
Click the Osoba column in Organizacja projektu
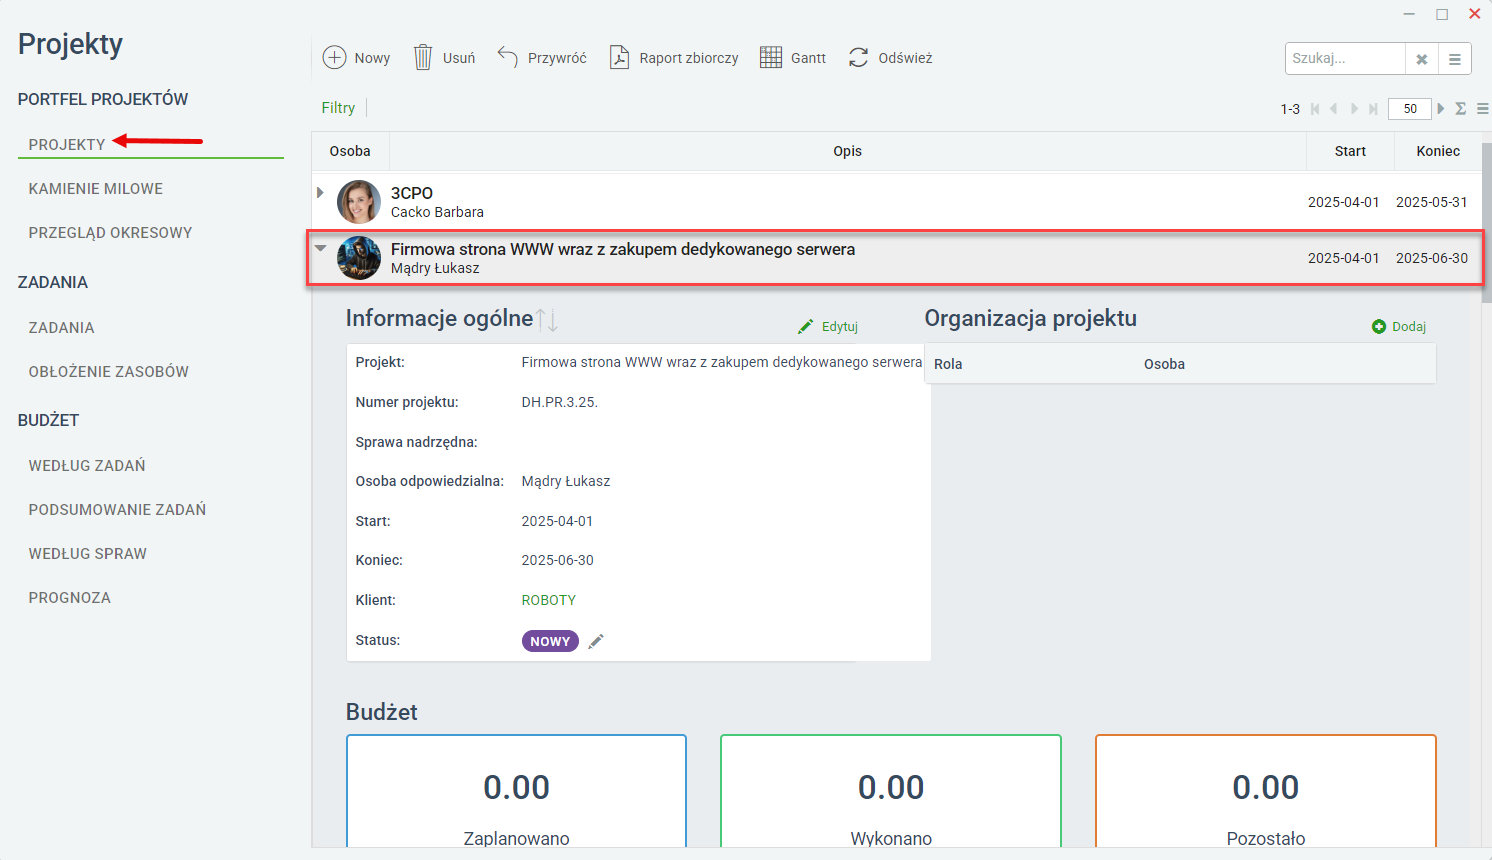click(x=1165, y=364)
